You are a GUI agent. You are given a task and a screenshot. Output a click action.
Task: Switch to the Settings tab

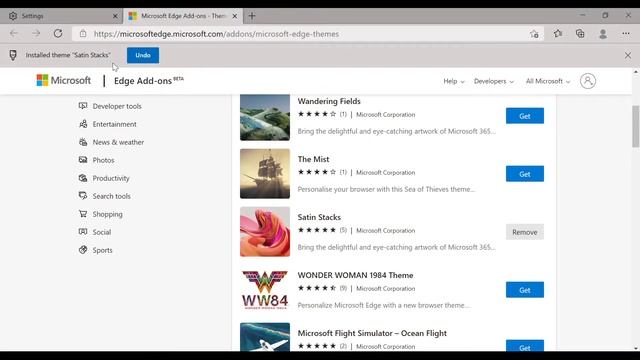(61, 16)
